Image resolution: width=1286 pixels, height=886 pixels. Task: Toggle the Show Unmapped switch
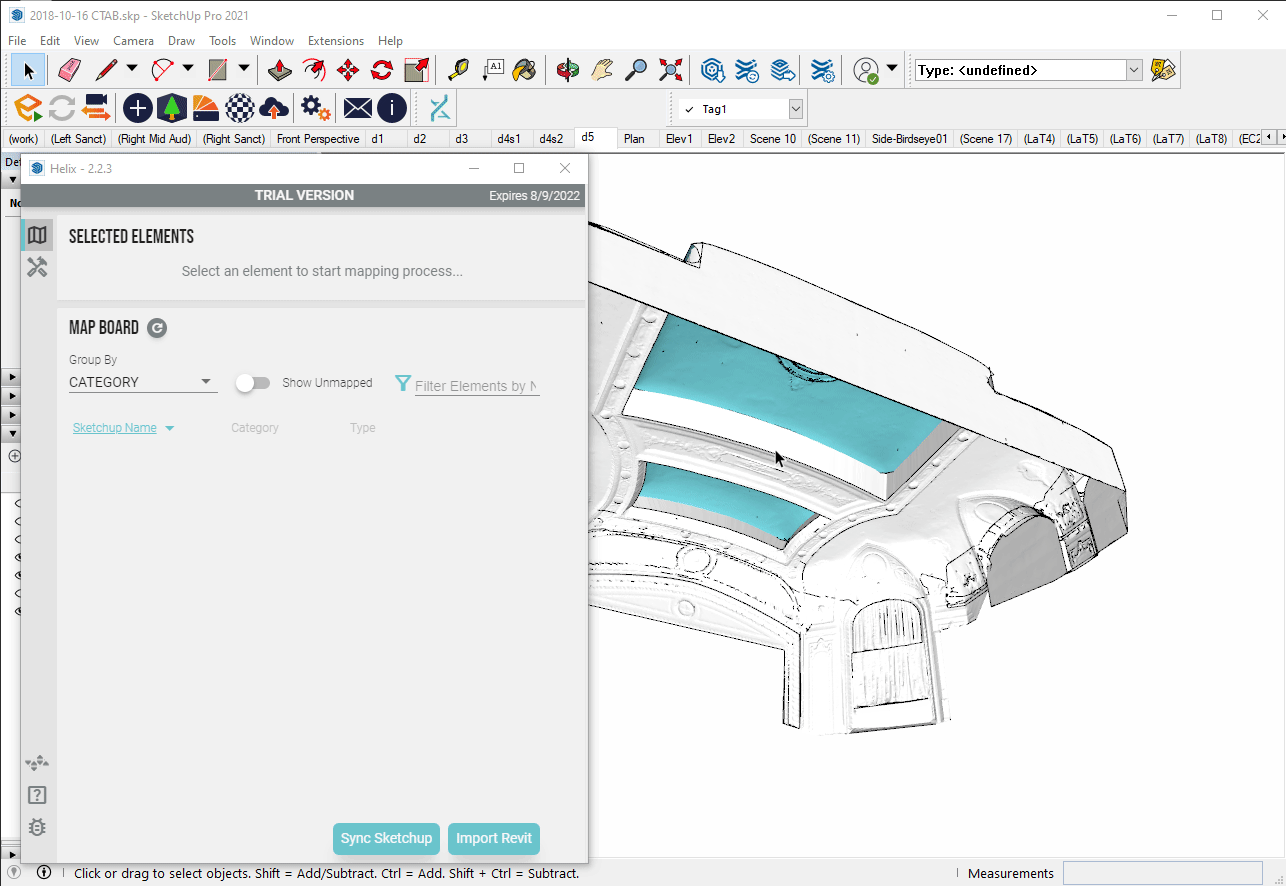pos(253,383)
